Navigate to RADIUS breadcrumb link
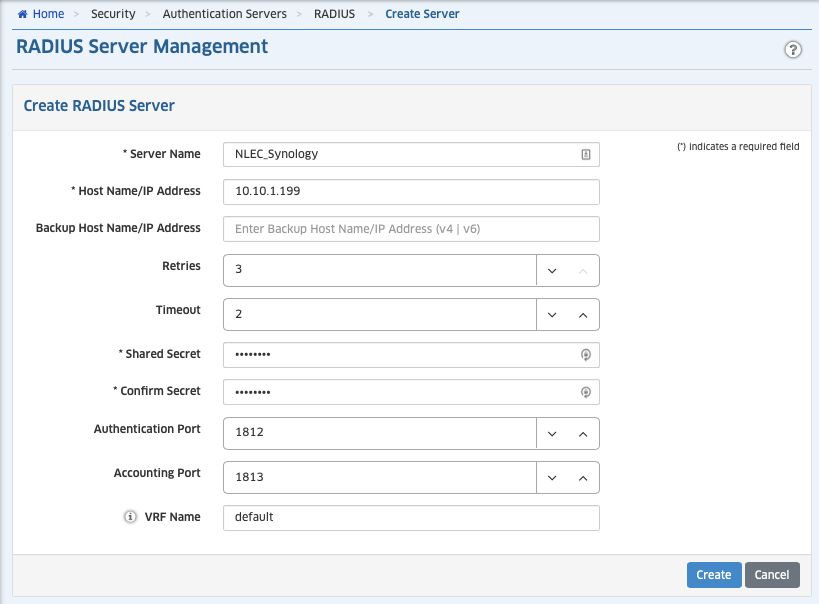 pyautogui.click(x=334, y=14)
